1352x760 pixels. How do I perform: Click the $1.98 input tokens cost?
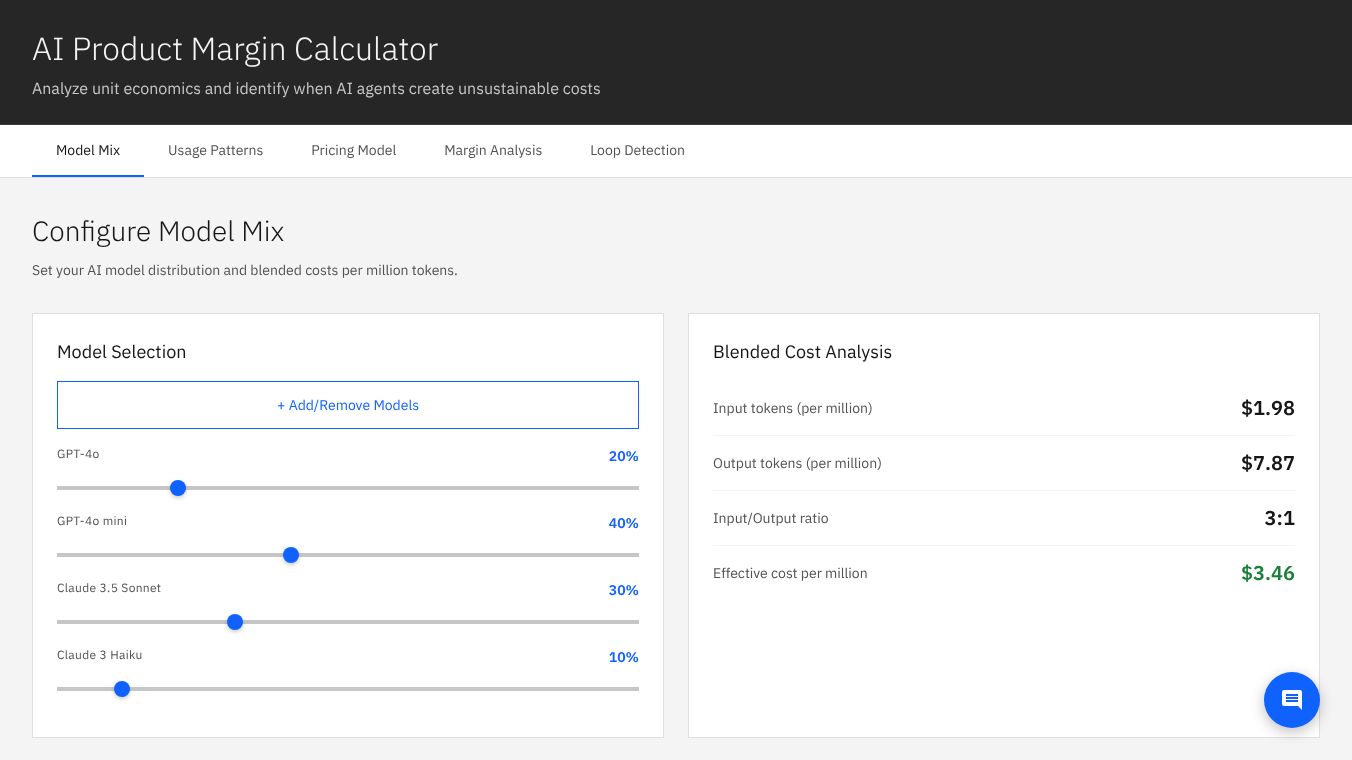(1267, 408)
